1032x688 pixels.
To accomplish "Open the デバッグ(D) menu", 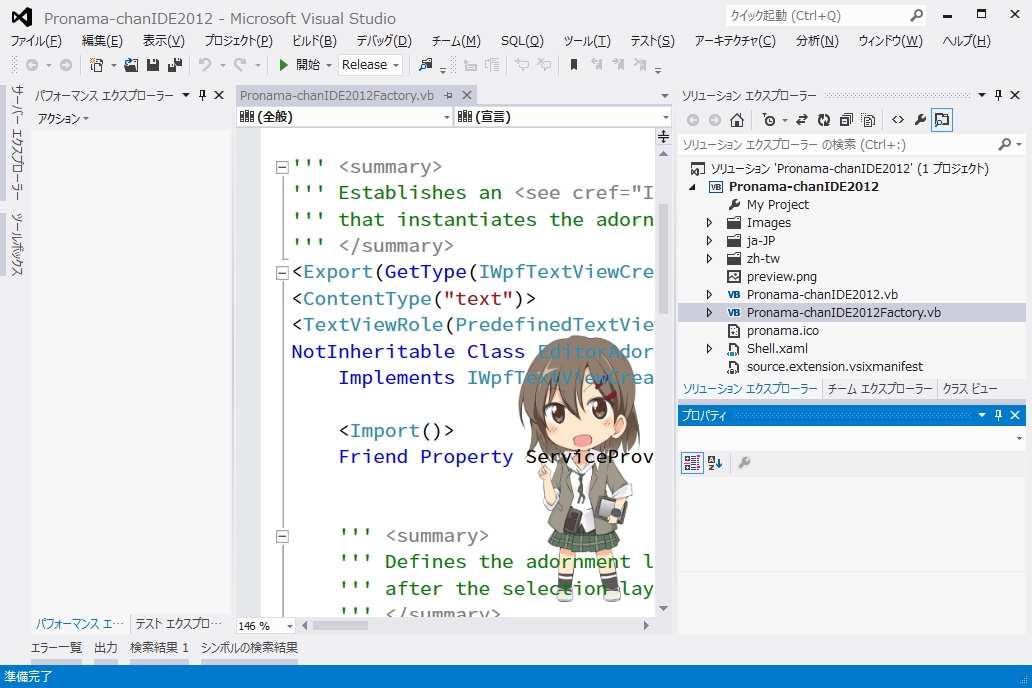I will [384, 41].
